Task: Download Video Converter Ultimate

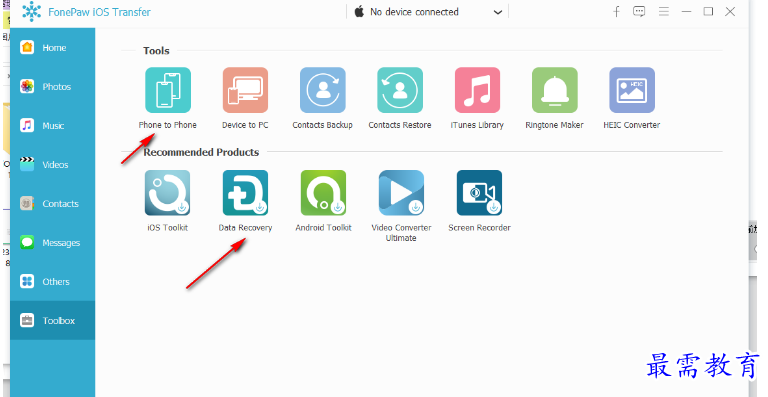Action: 401,193
